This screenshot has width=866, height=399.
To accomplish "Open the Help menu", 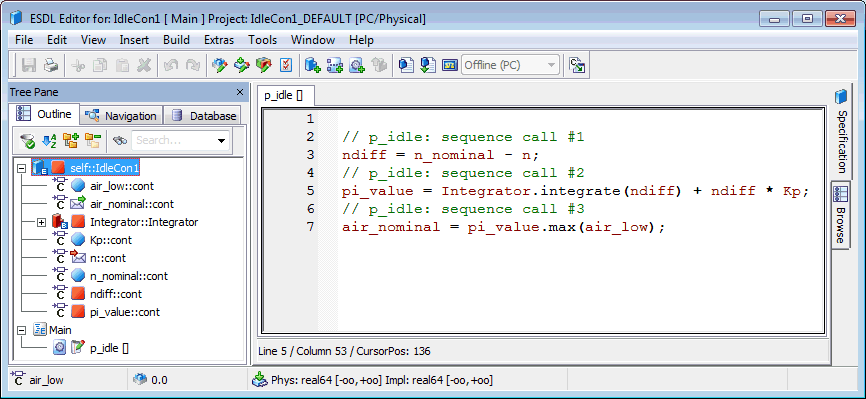I will [x=361, y=40].
